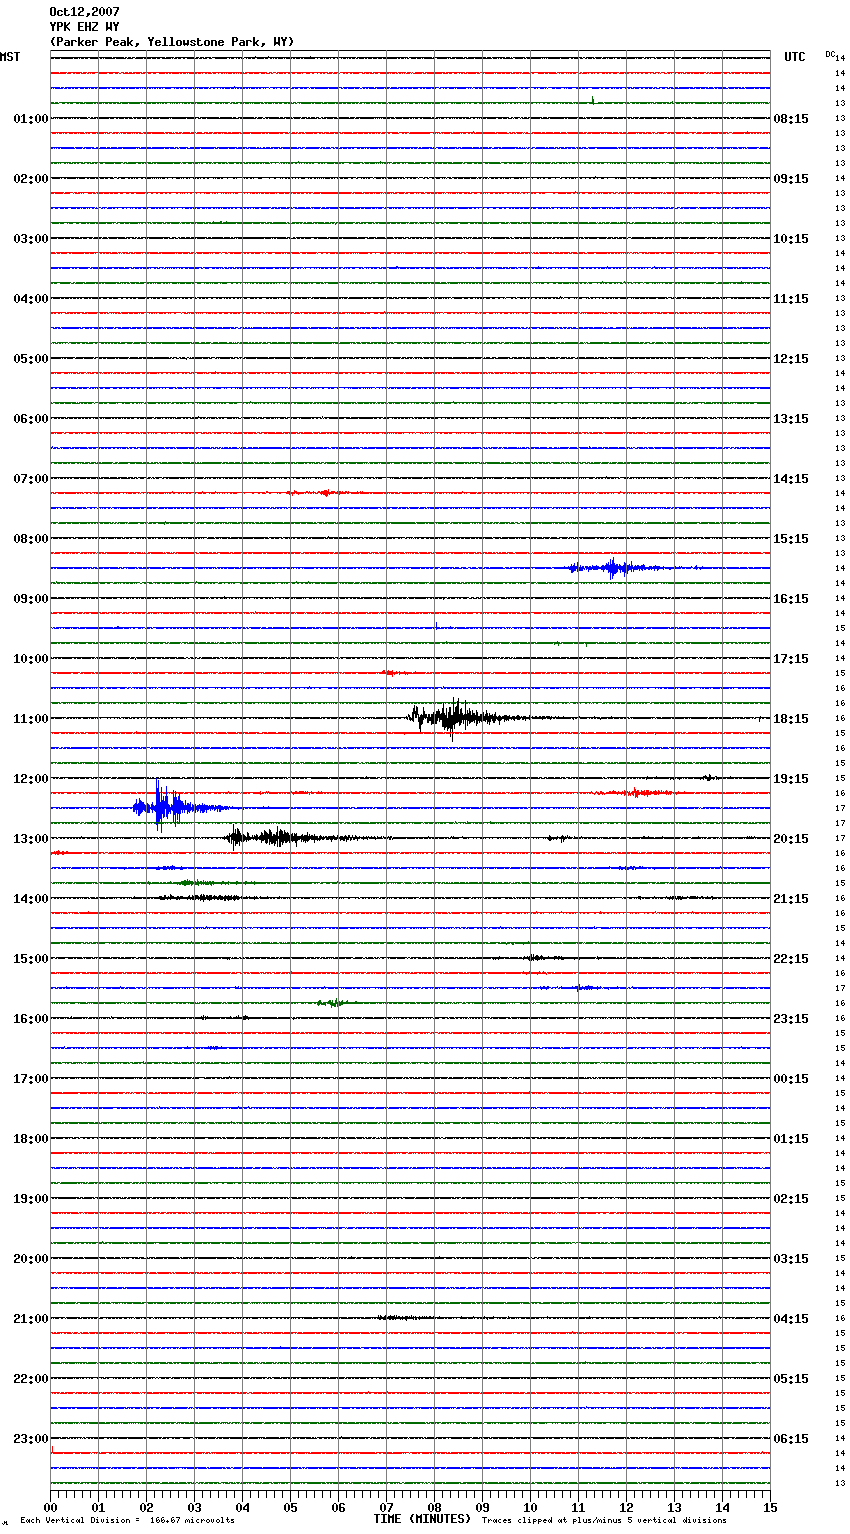
Task: Select the MST column header
Action: (x=10, y=57)
